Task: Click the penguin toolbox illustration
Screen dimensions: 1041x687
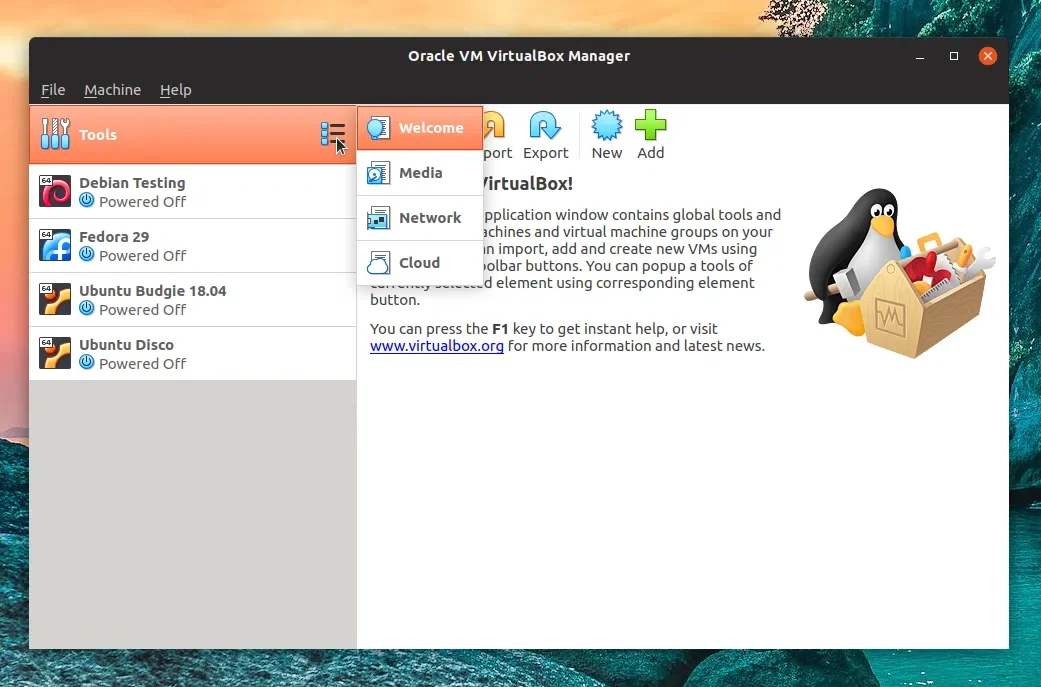Action: click(x=900, y=273)
